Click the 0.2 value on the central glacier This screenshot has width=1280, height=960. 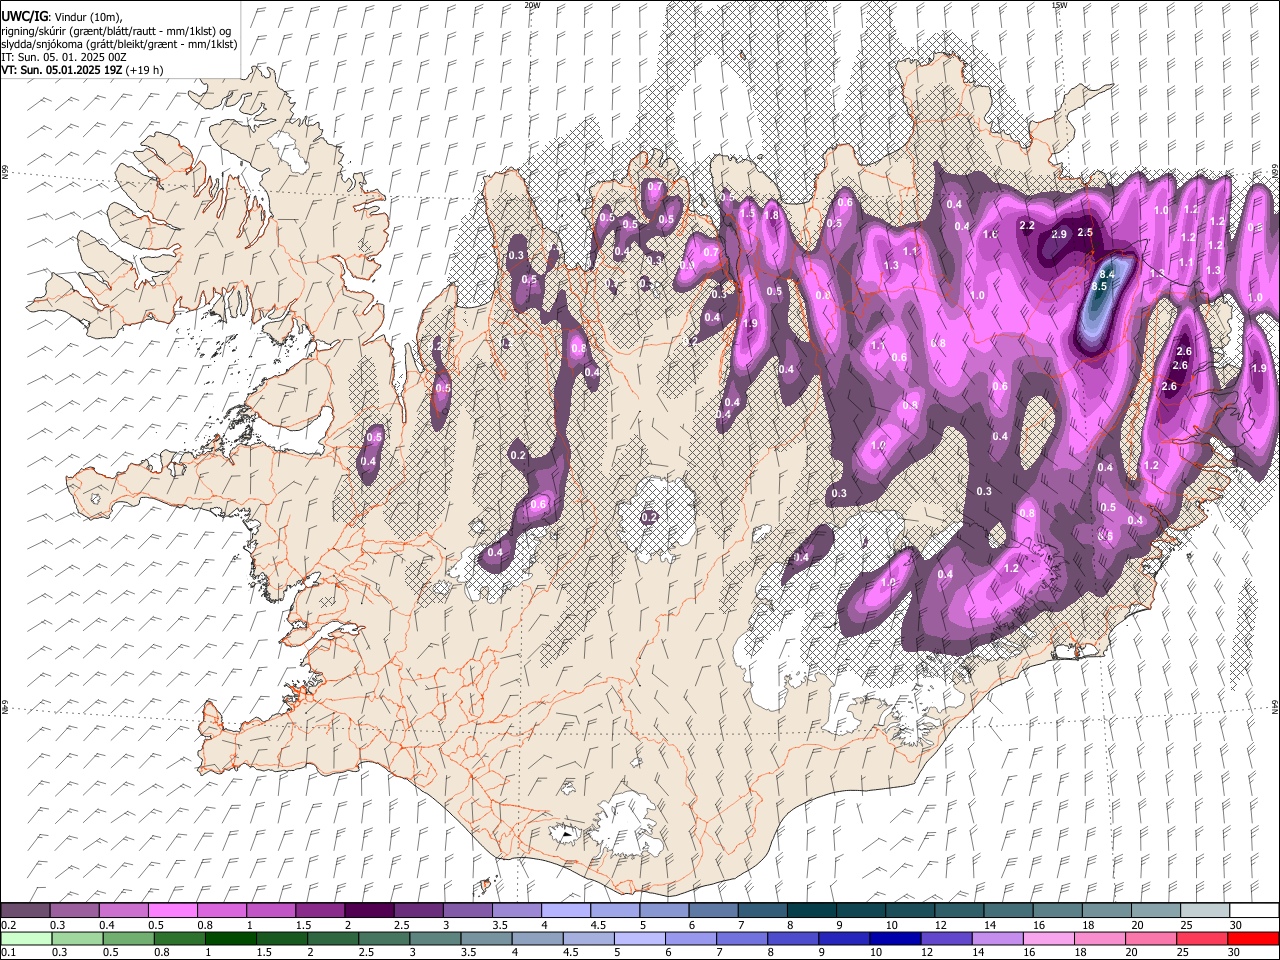point(649,517)
